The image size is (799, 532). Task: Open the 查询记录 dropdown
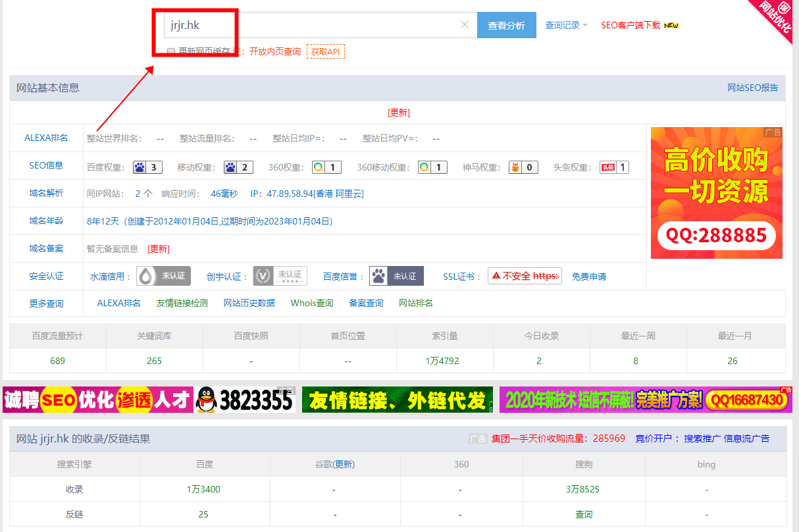tap(566, 25)
